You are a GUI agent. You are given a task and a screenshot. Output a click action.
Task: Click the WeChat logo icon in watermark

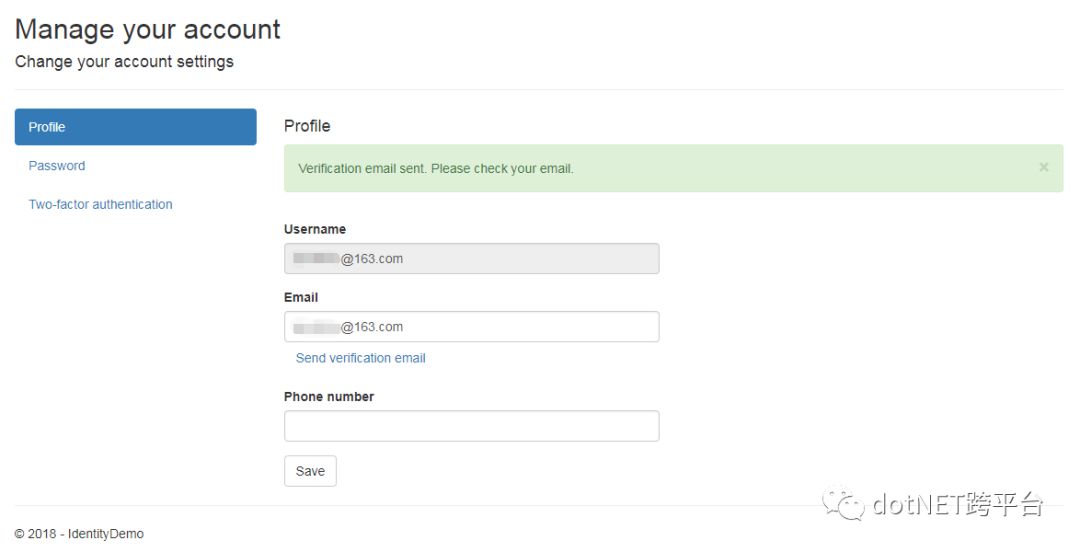tap(844, 503)
